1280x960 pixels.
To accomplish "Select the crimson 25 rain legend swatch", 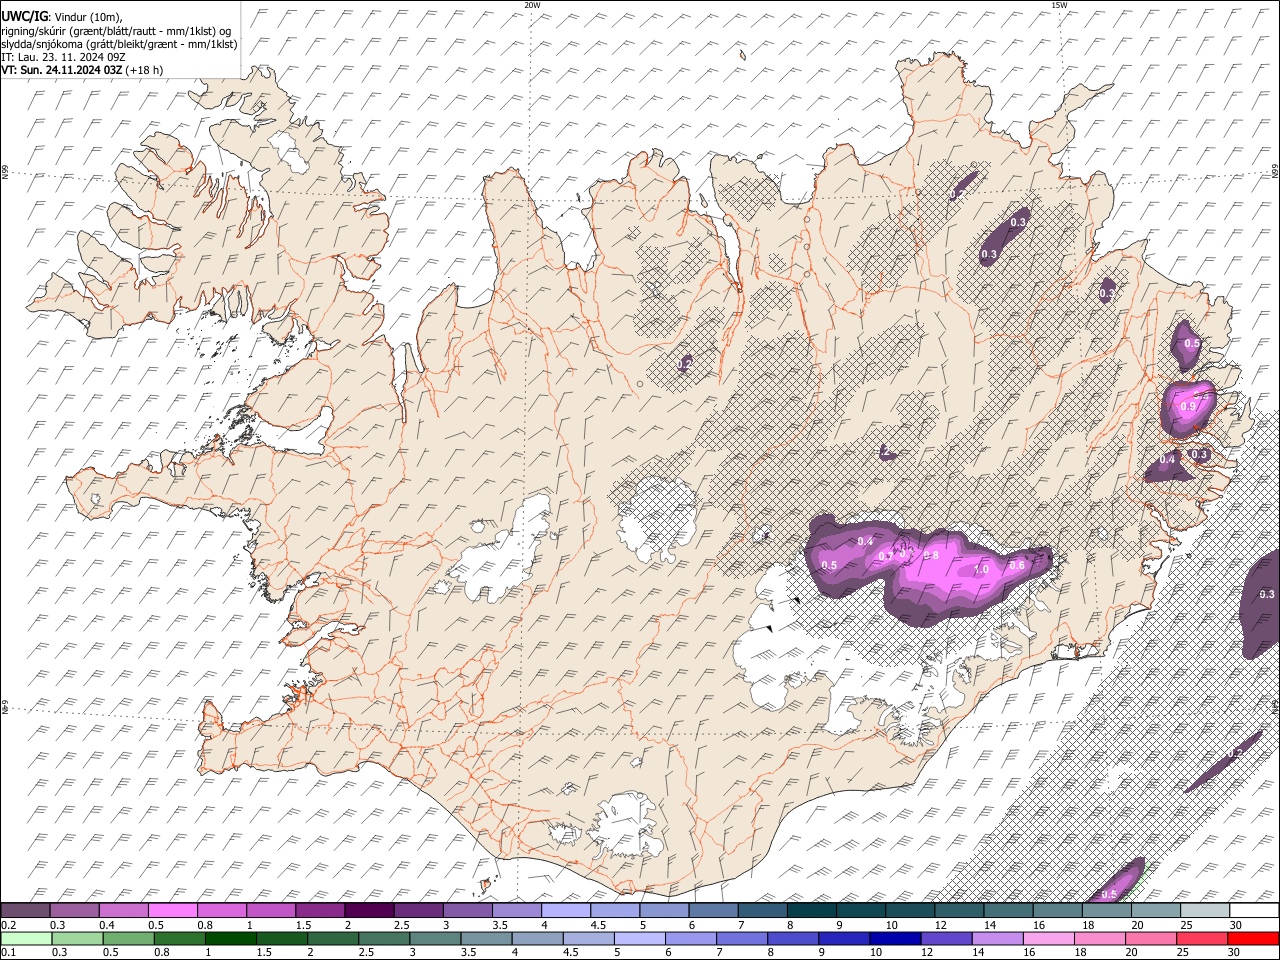I will [1201, 938].
